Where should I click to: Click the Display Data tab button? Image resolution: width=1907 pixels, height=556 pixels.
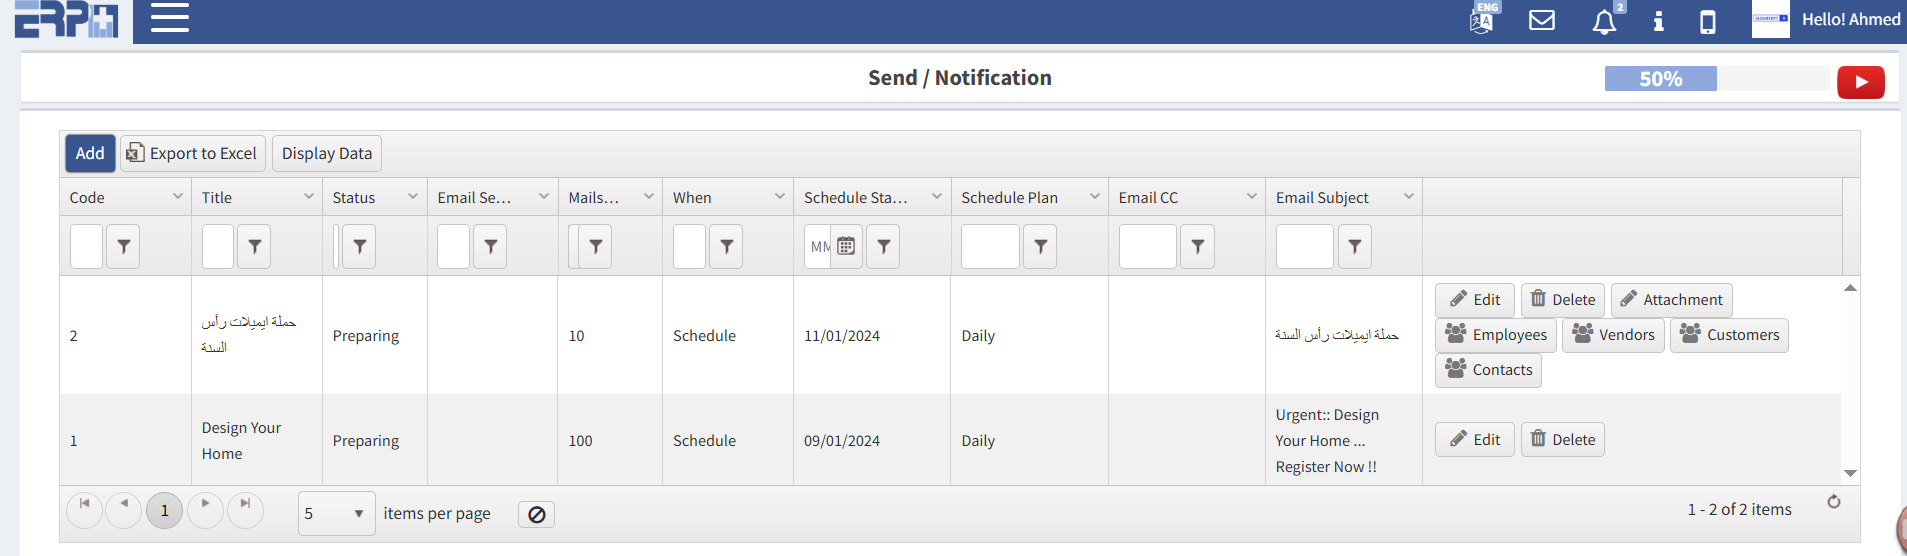point(327,154)
